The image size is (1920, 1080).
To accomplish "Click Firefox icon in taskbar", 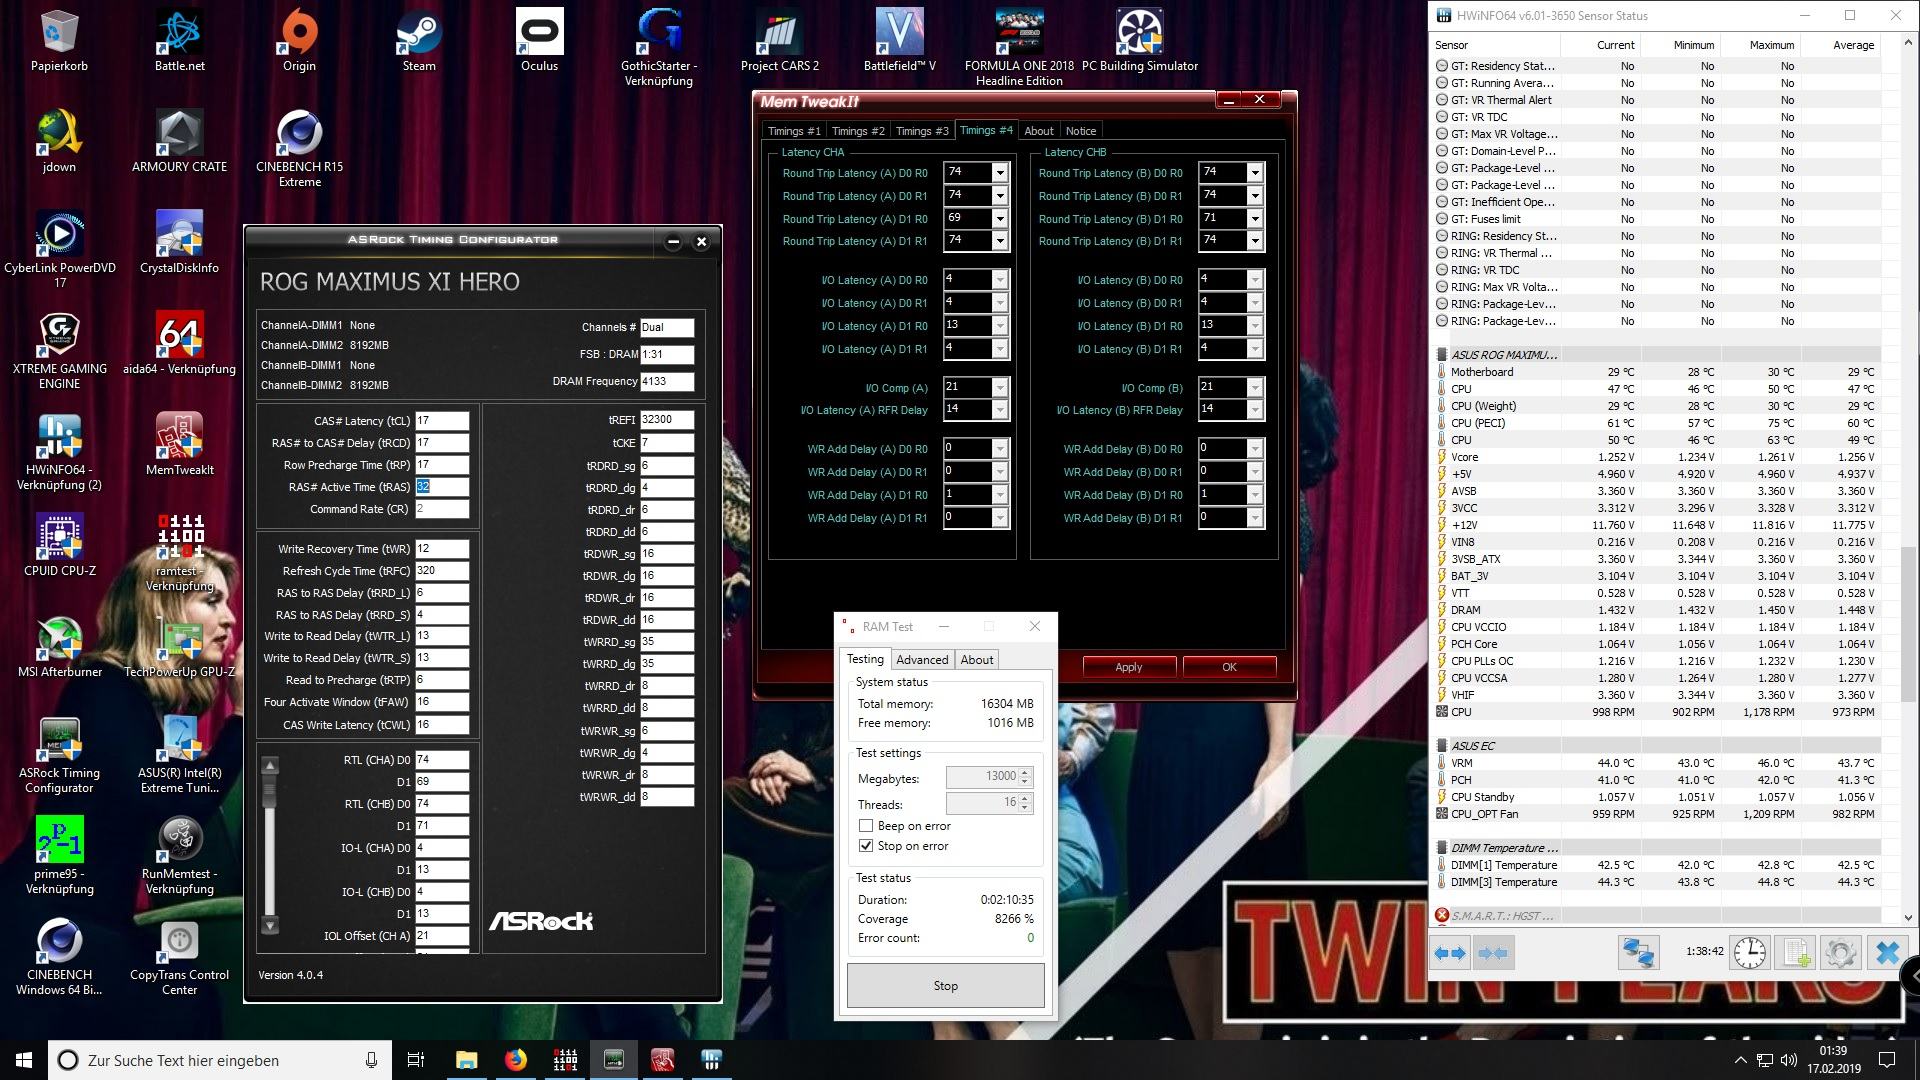I will [516, 1060].
